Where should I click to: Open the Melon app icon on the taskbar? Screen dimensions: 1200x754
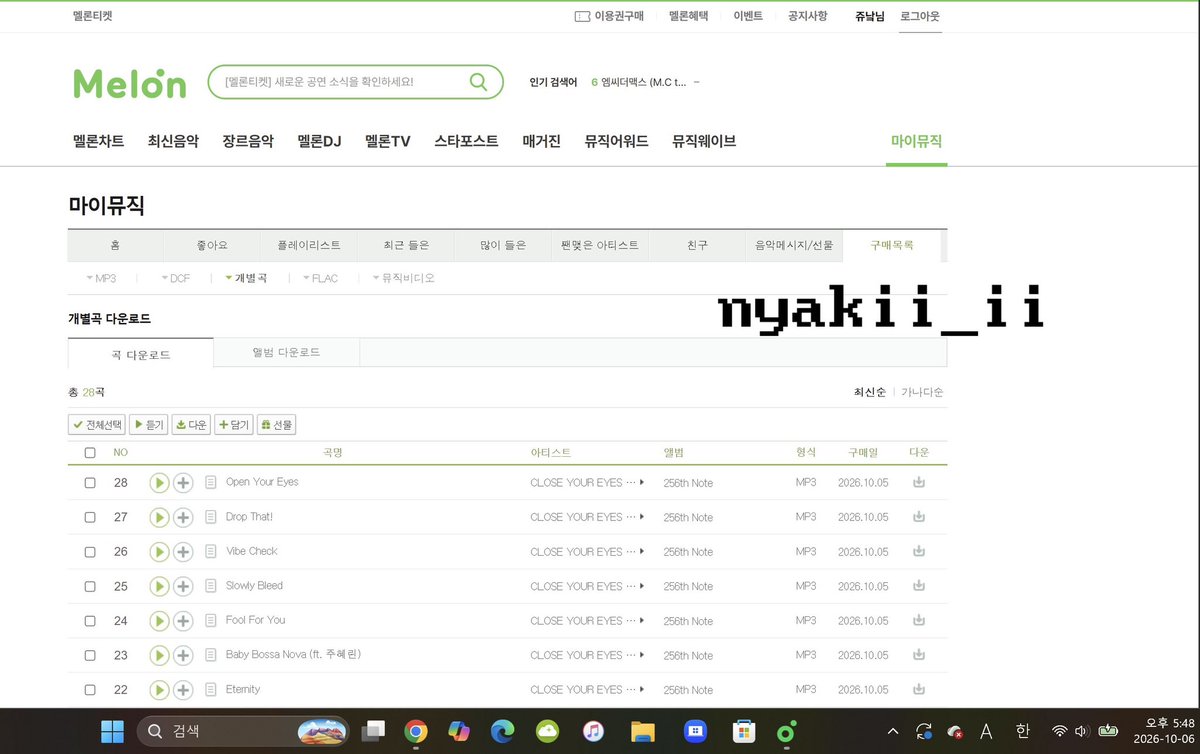coord(786,732)
